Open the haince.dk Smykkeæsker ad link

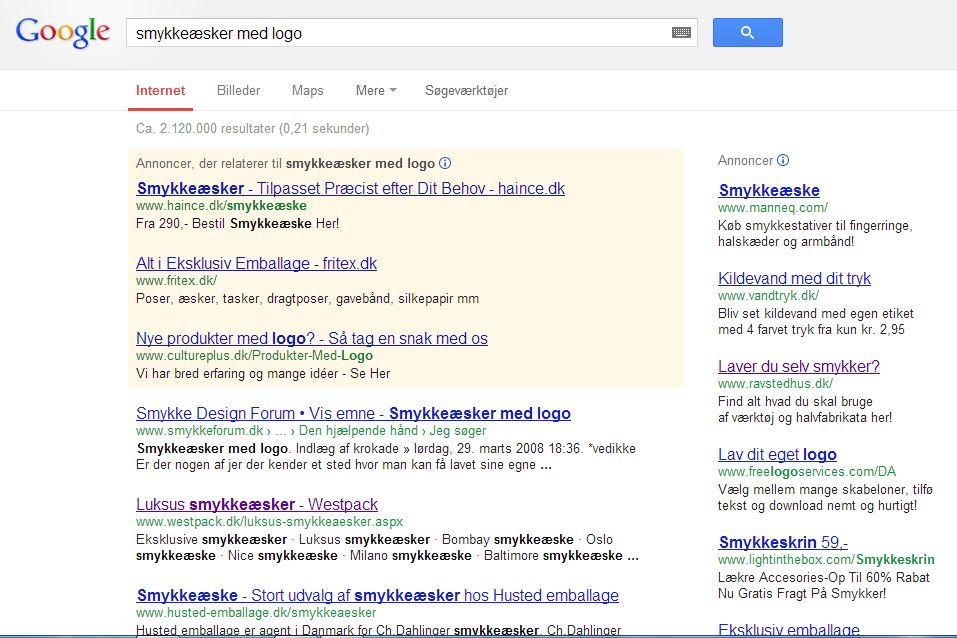pos(350,188)
